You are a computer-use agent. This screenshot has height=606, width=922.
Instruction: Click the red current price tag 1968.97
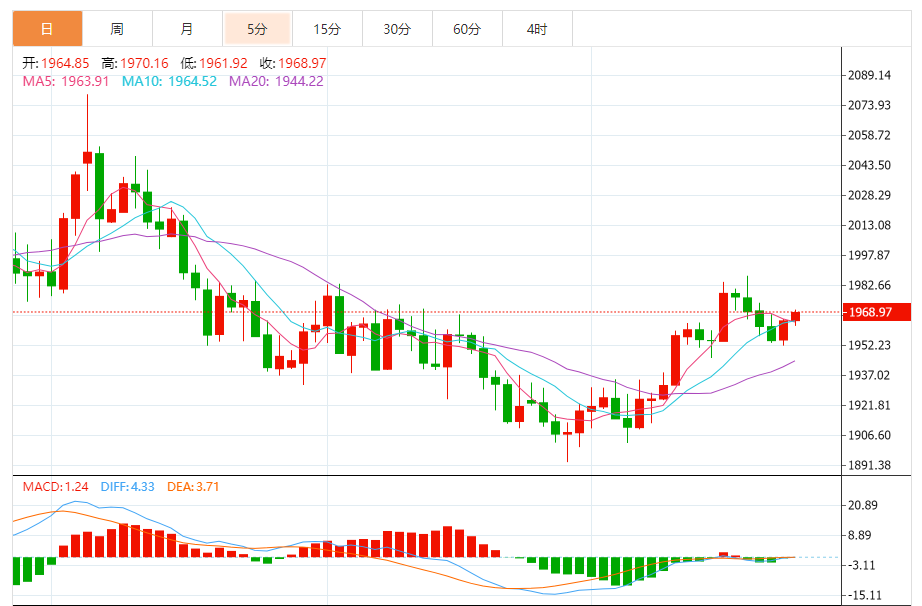click(x=877, y=312)
